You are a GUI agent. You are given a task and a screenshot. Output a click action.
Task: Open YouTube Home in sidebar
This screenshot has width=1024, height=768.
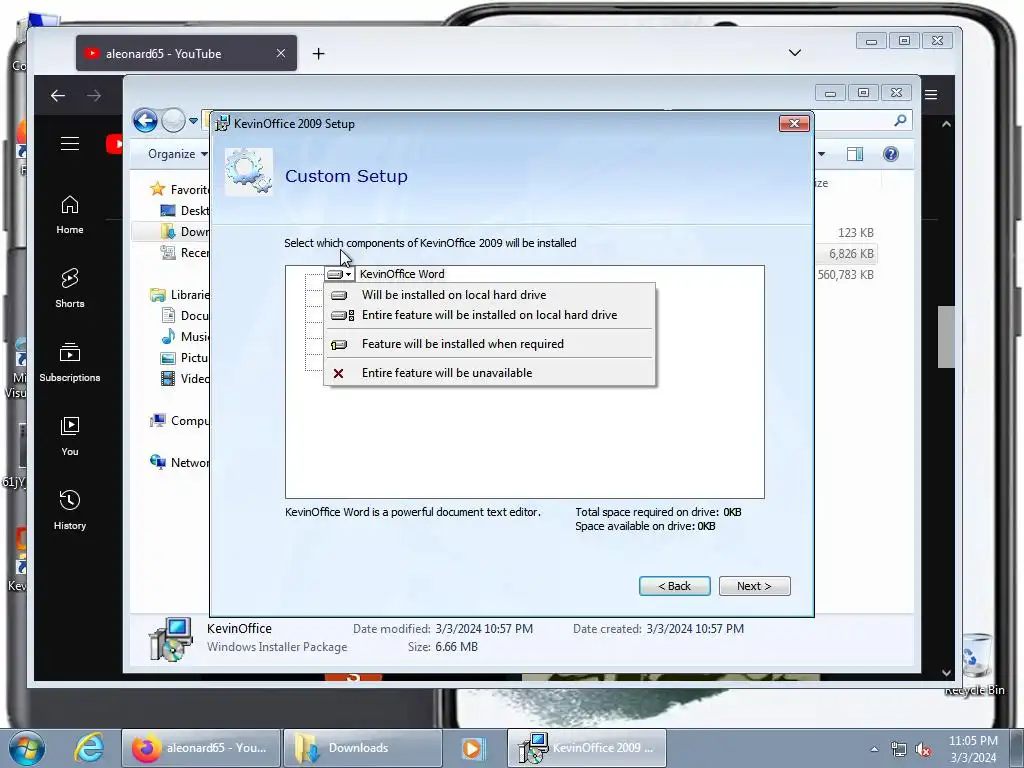pos(70,215)
